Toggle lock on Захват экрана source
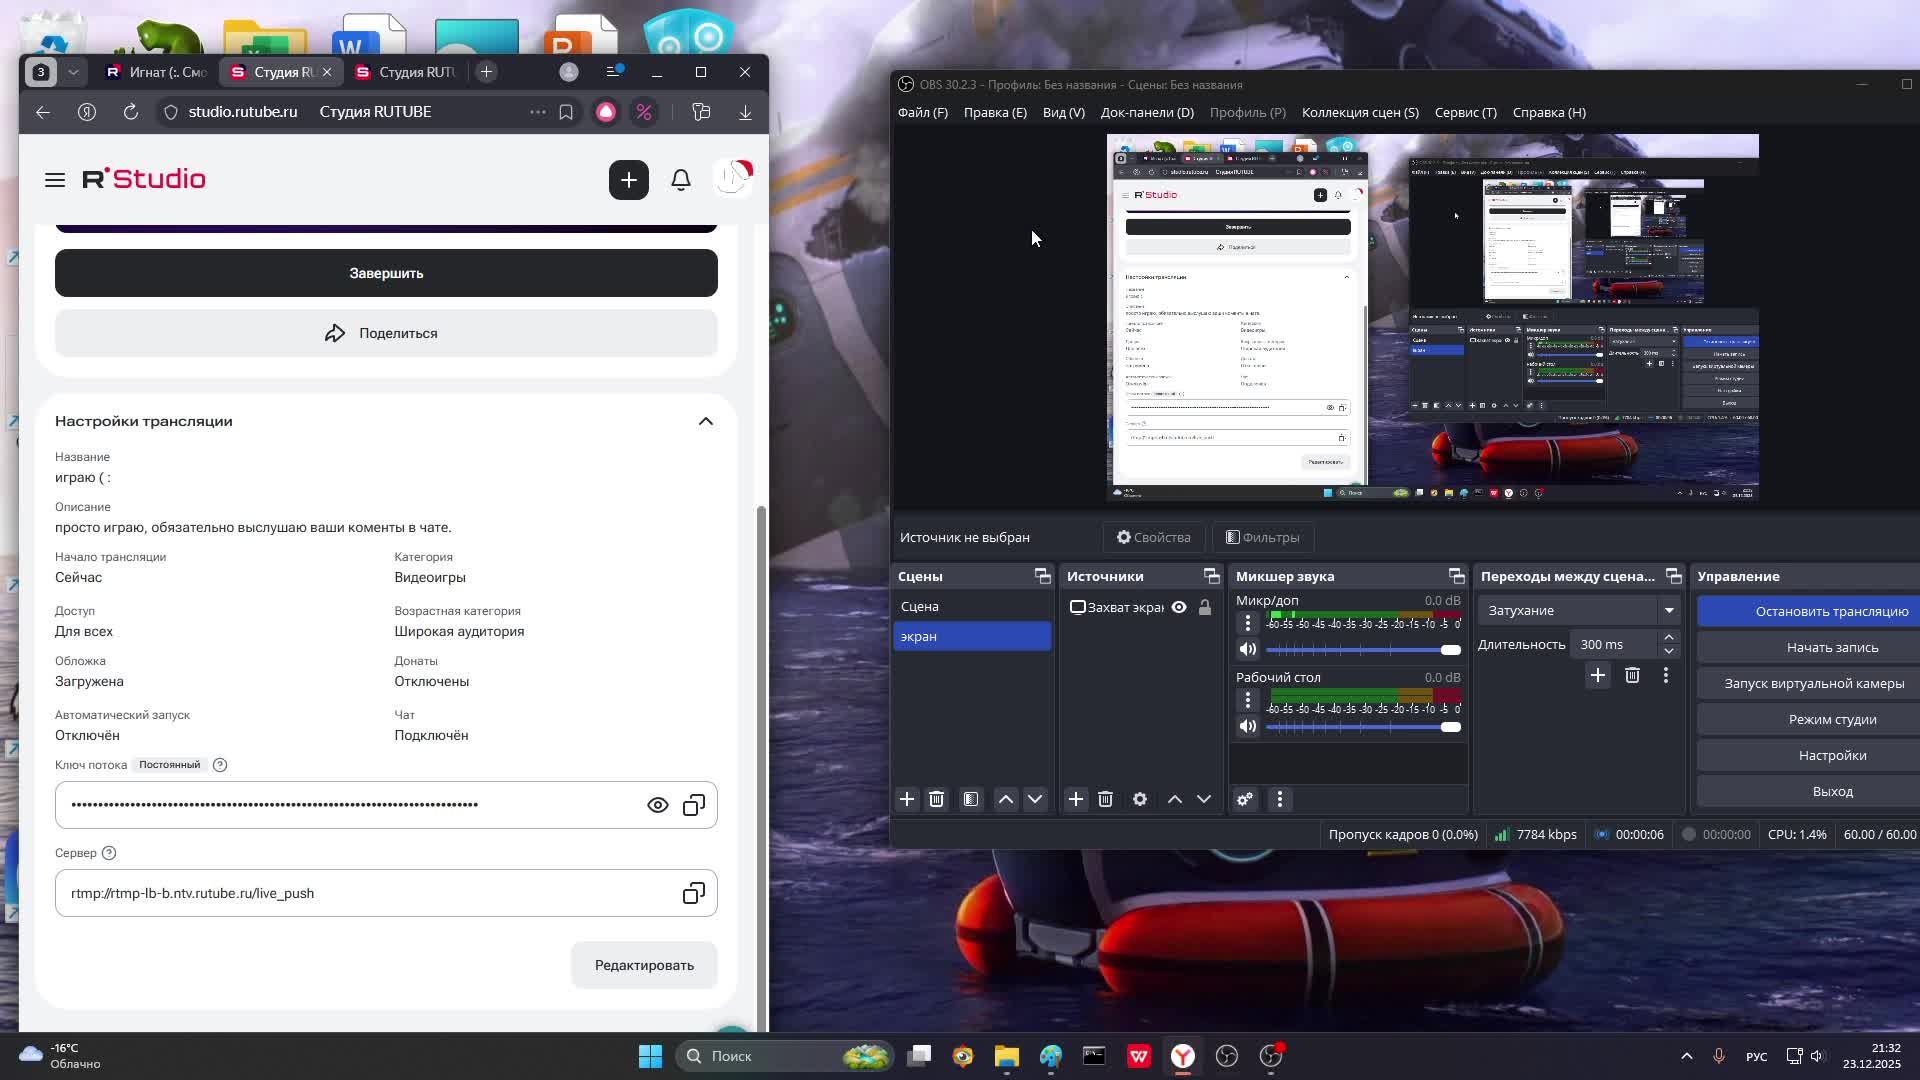1920x1080 pixels. 1205,607
